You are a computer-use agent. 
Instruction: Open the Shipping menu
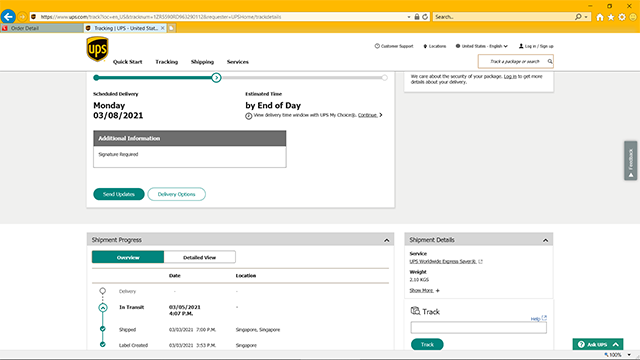point(202,62)
